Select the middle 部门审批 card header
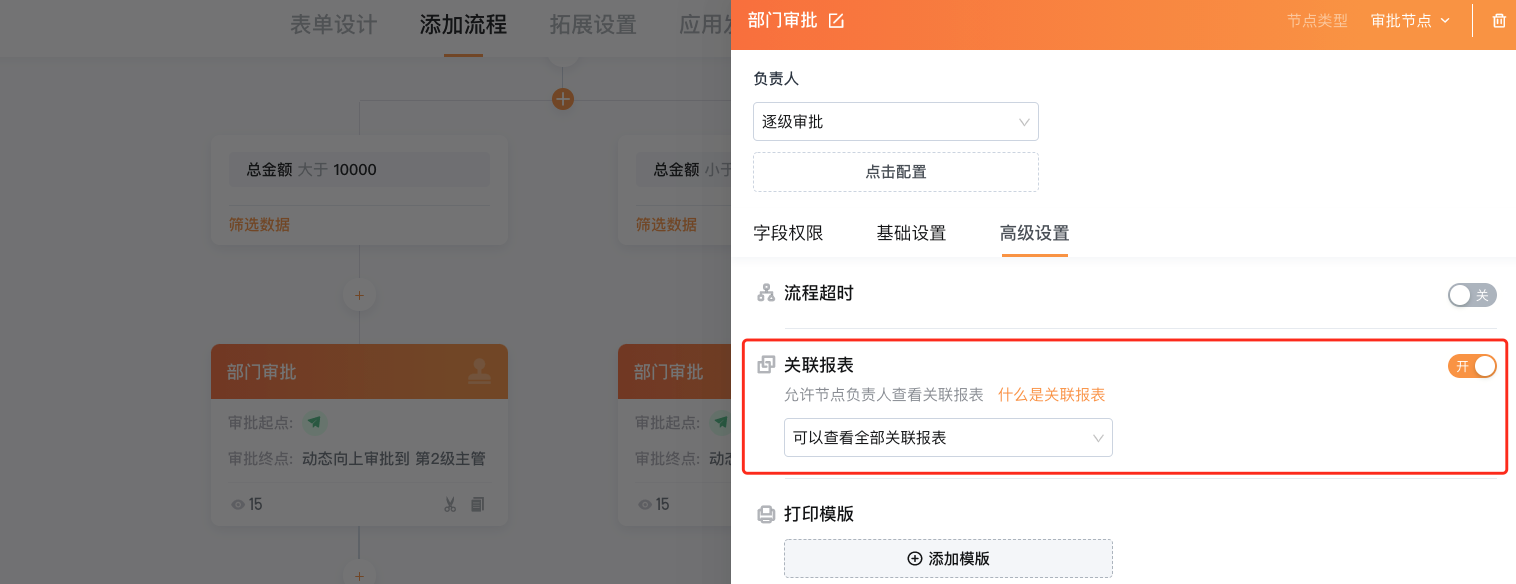Viewport: 1516px width, 584px height. (675, 372)
